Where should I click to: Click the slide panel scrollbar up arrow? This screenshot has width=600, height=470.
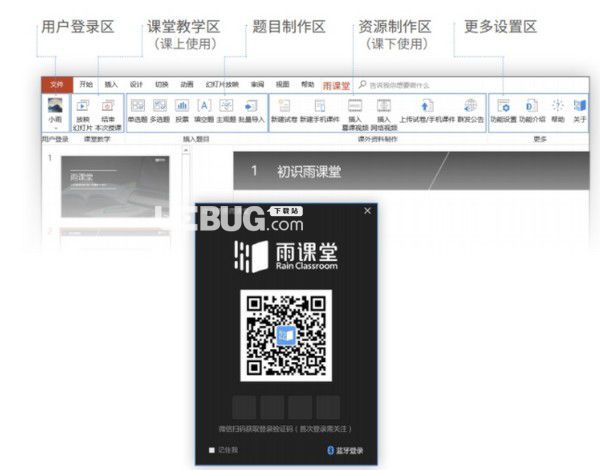(x=186, y=150)
